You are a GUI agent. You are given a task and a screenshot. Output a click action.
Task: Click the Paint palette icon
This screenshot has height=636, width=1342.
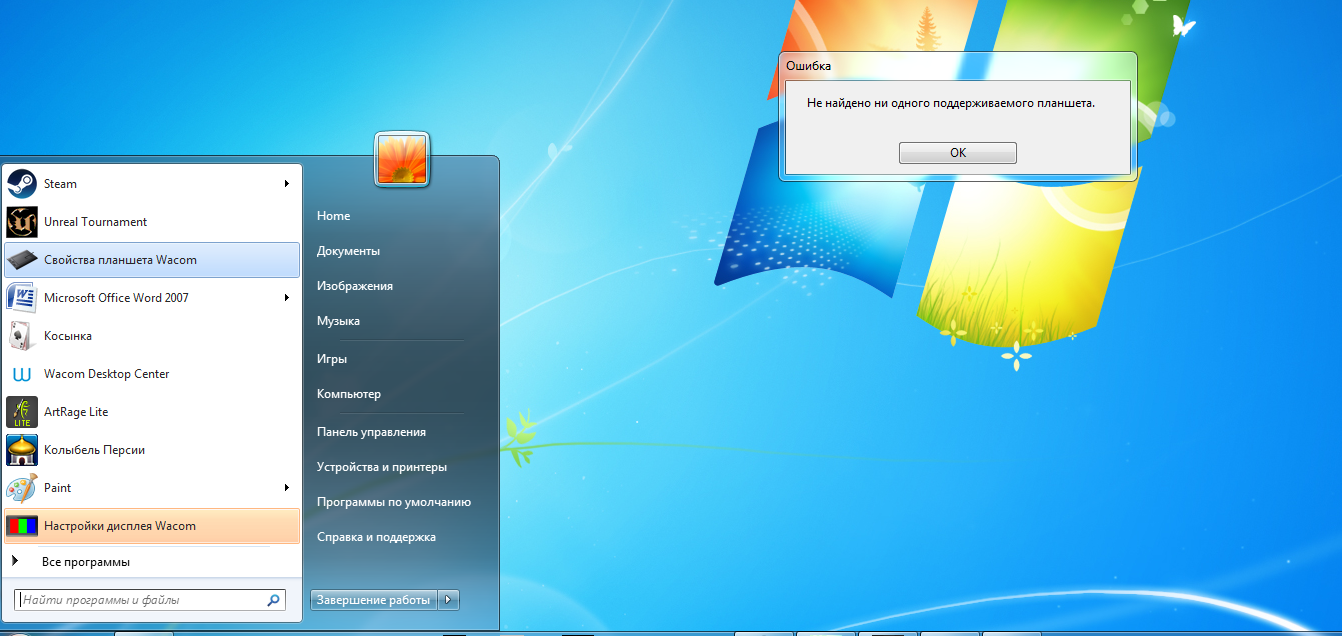tap(22, 488)
